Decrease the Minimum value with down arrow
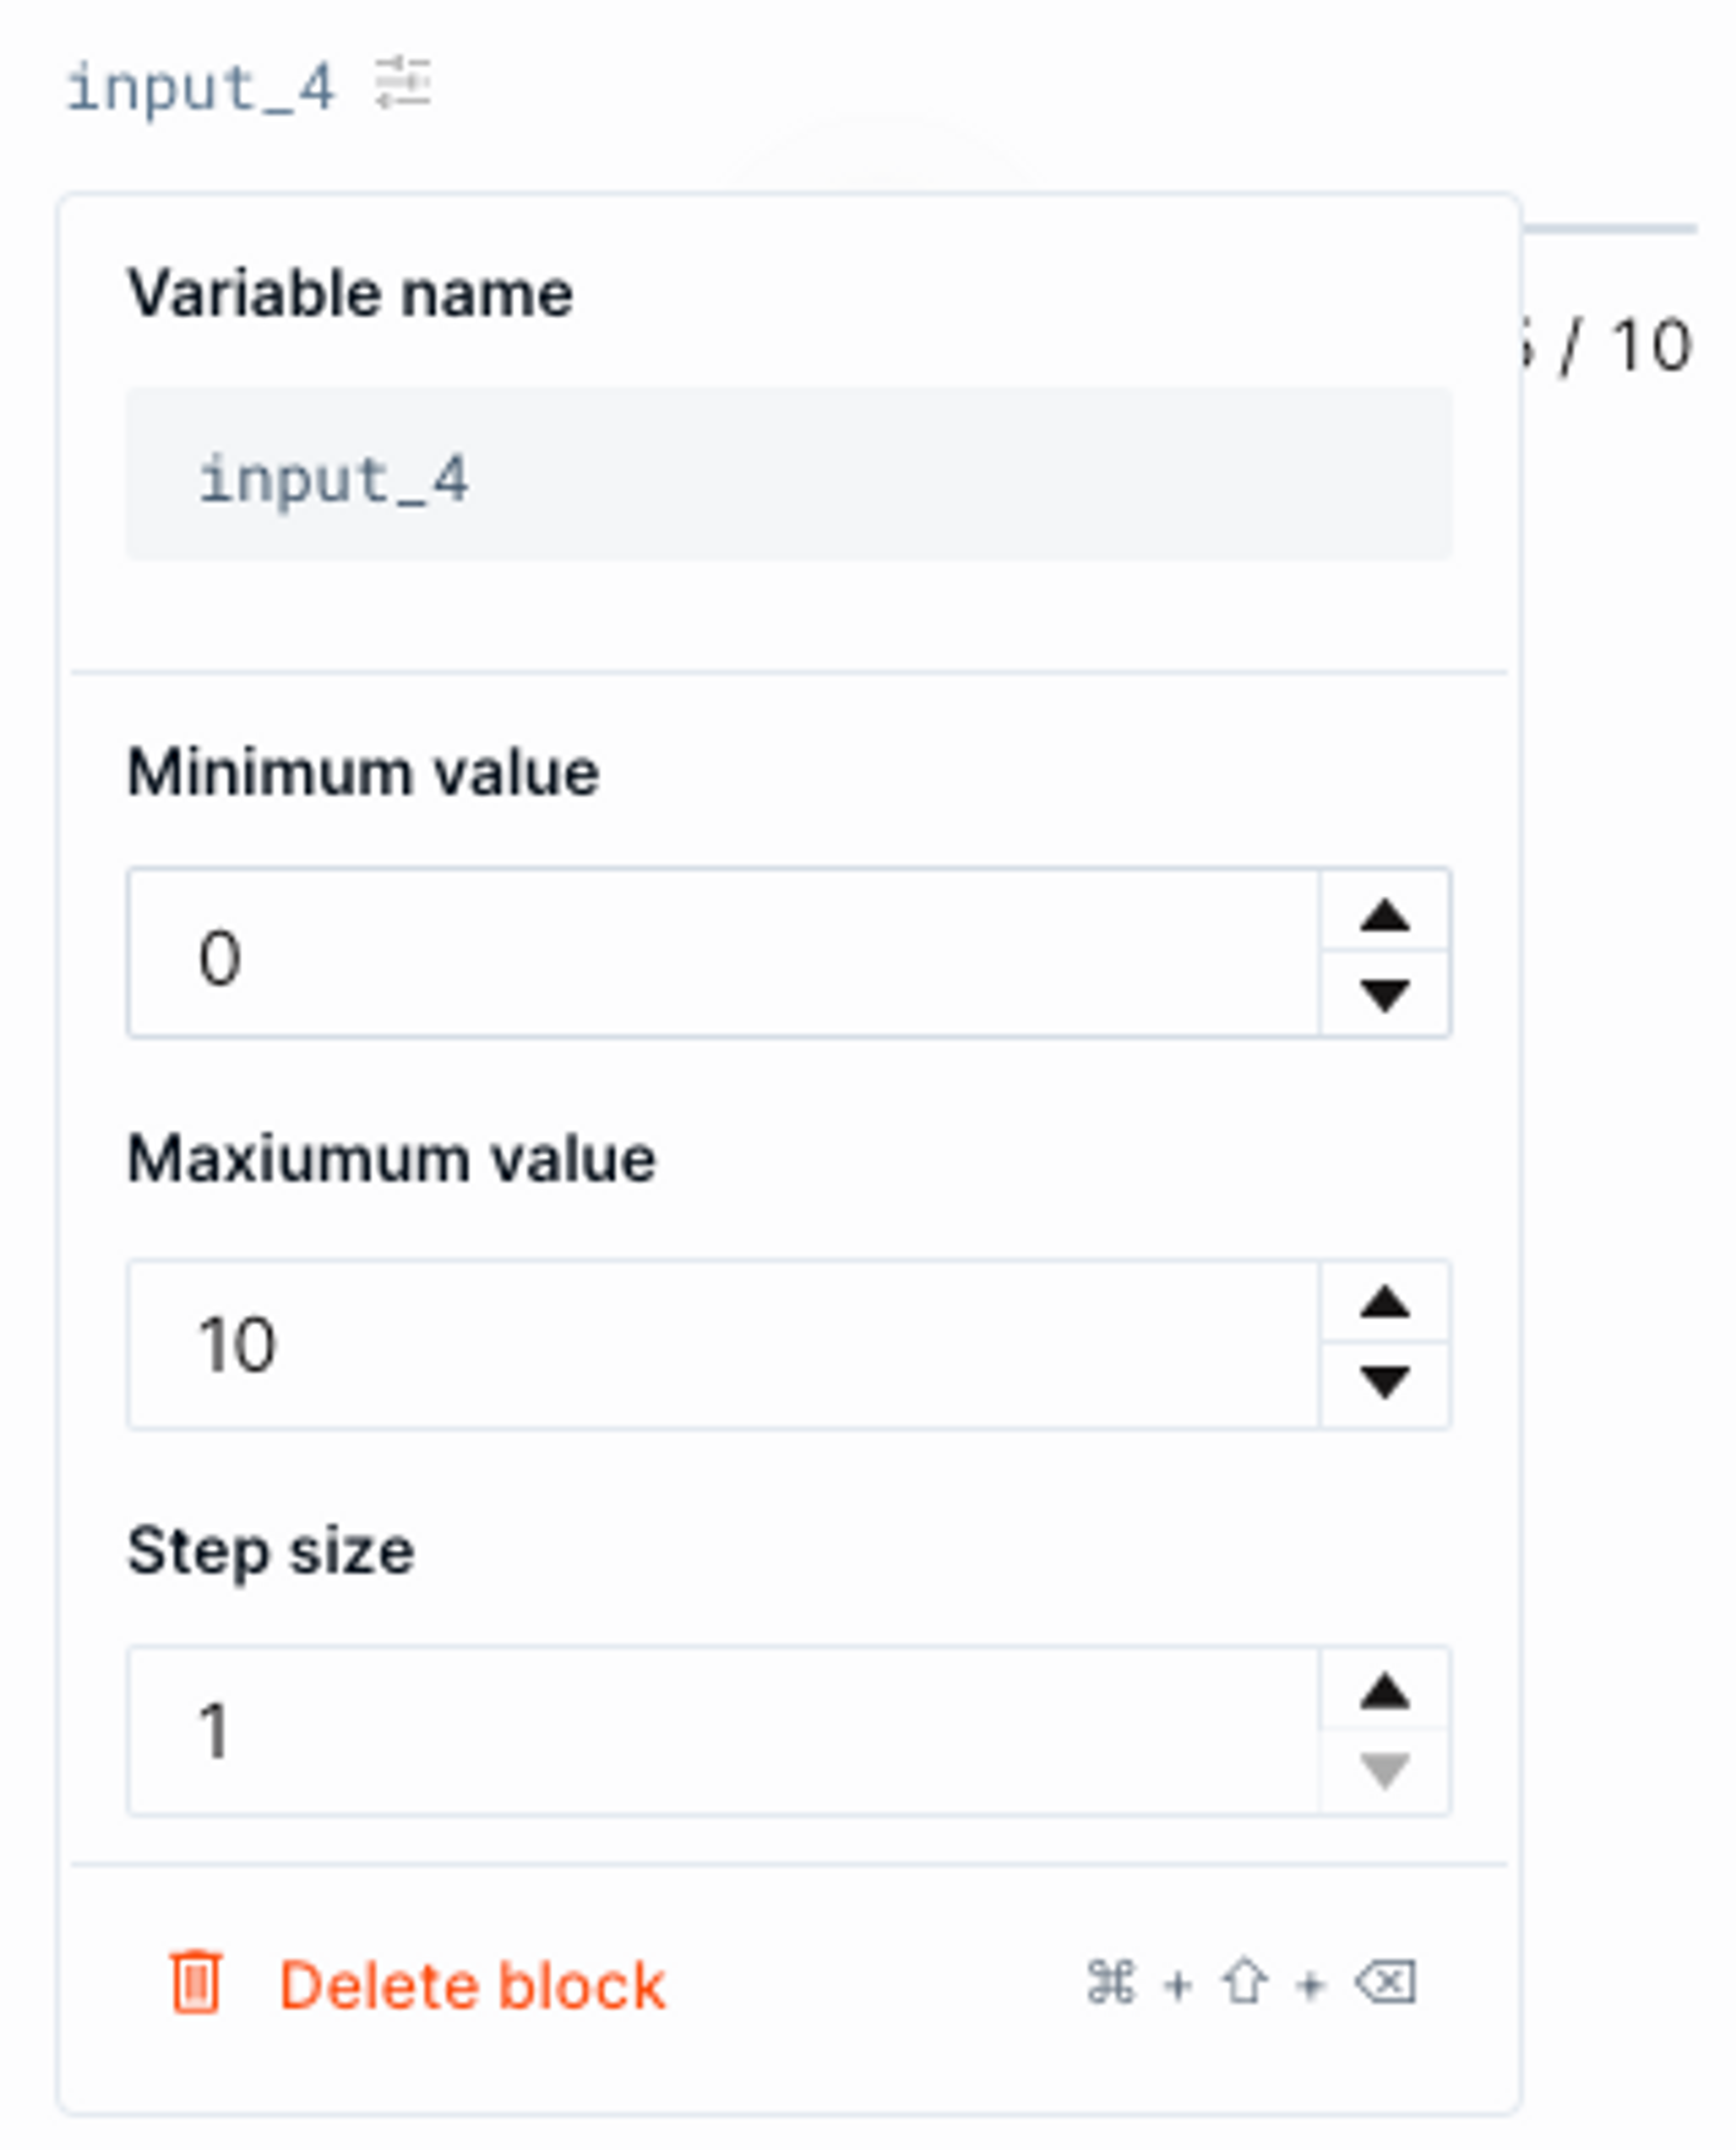Screen dimensions: 1736x2150 1385,994
